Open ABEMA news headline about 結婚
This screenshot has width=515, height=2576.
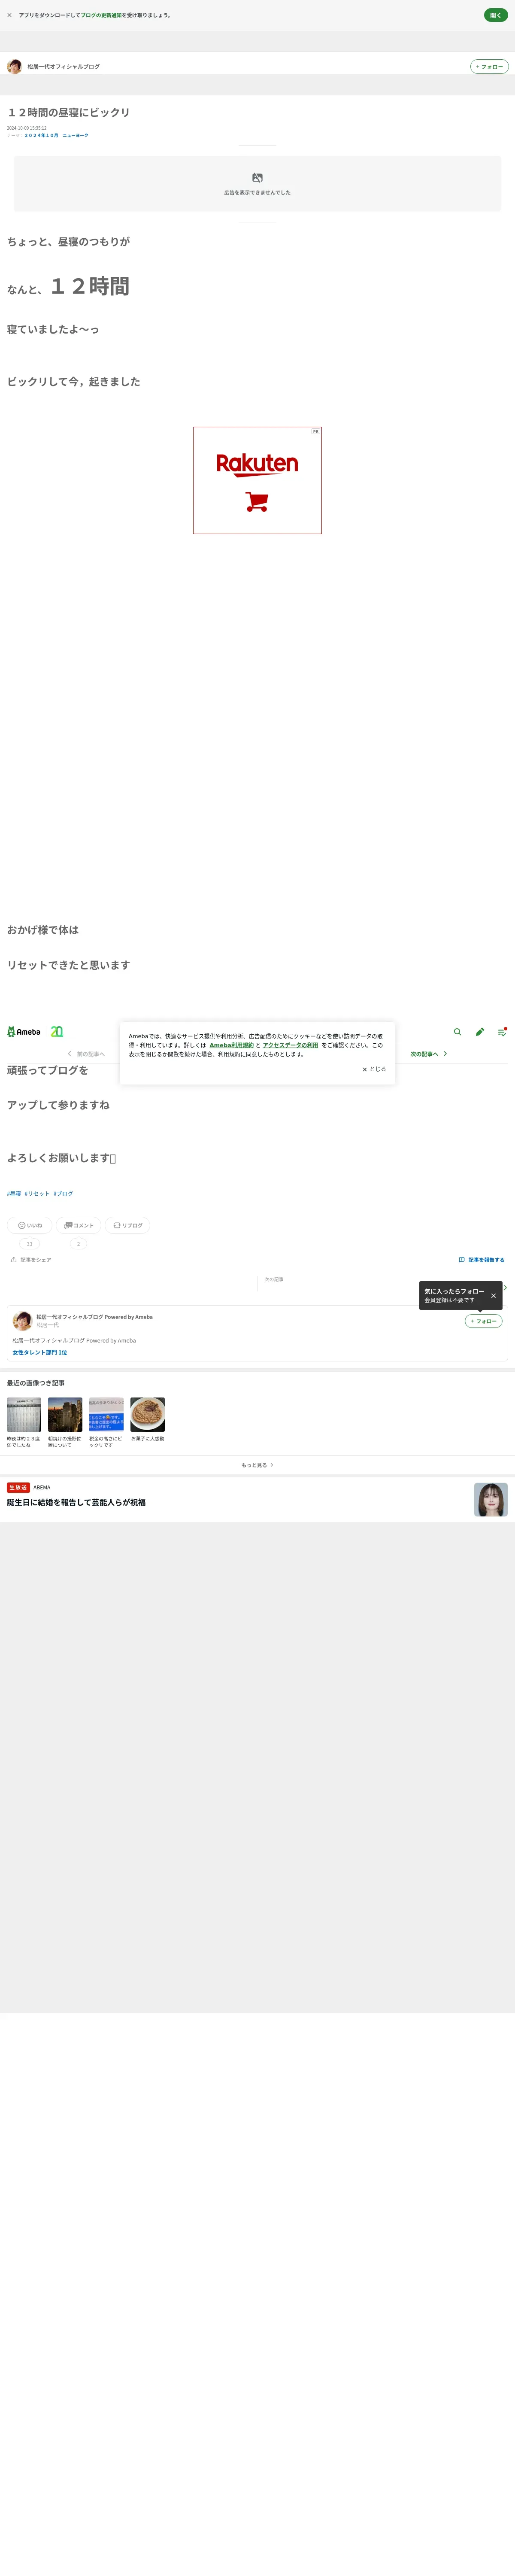(76, 1502)
